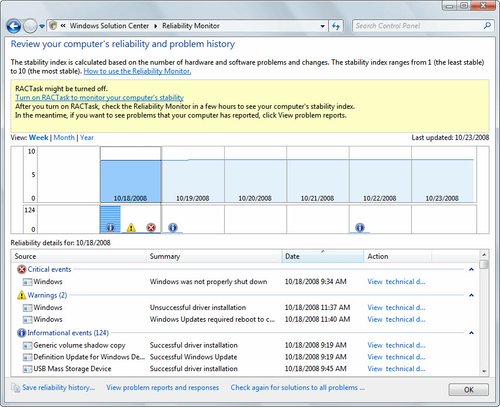View technical details for Definition Update row

(396, 357)
